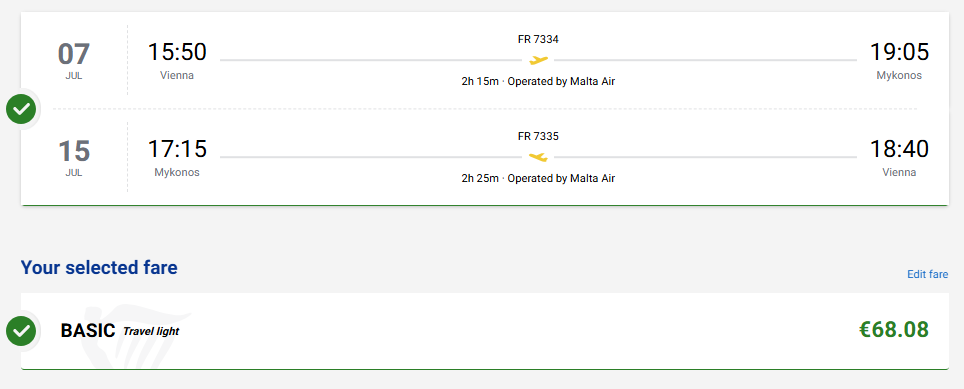
Task: Open the Edit fare link
Action: [927, 274]
